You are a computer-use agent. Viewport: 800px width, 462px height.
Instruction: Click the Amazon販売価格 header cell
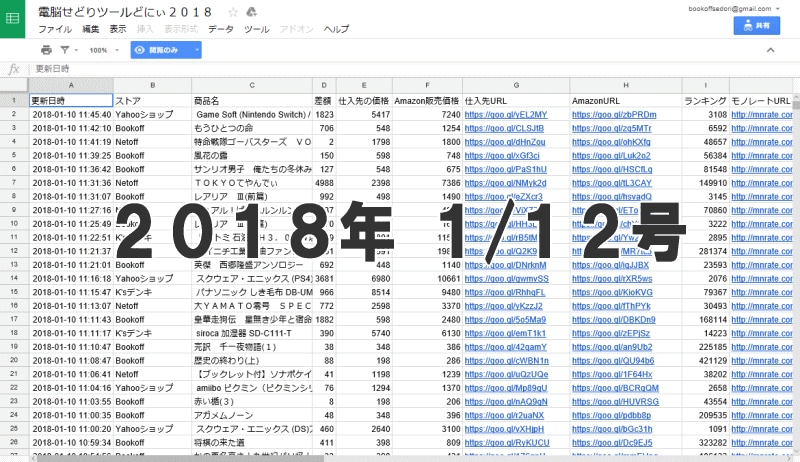point(428,100)
